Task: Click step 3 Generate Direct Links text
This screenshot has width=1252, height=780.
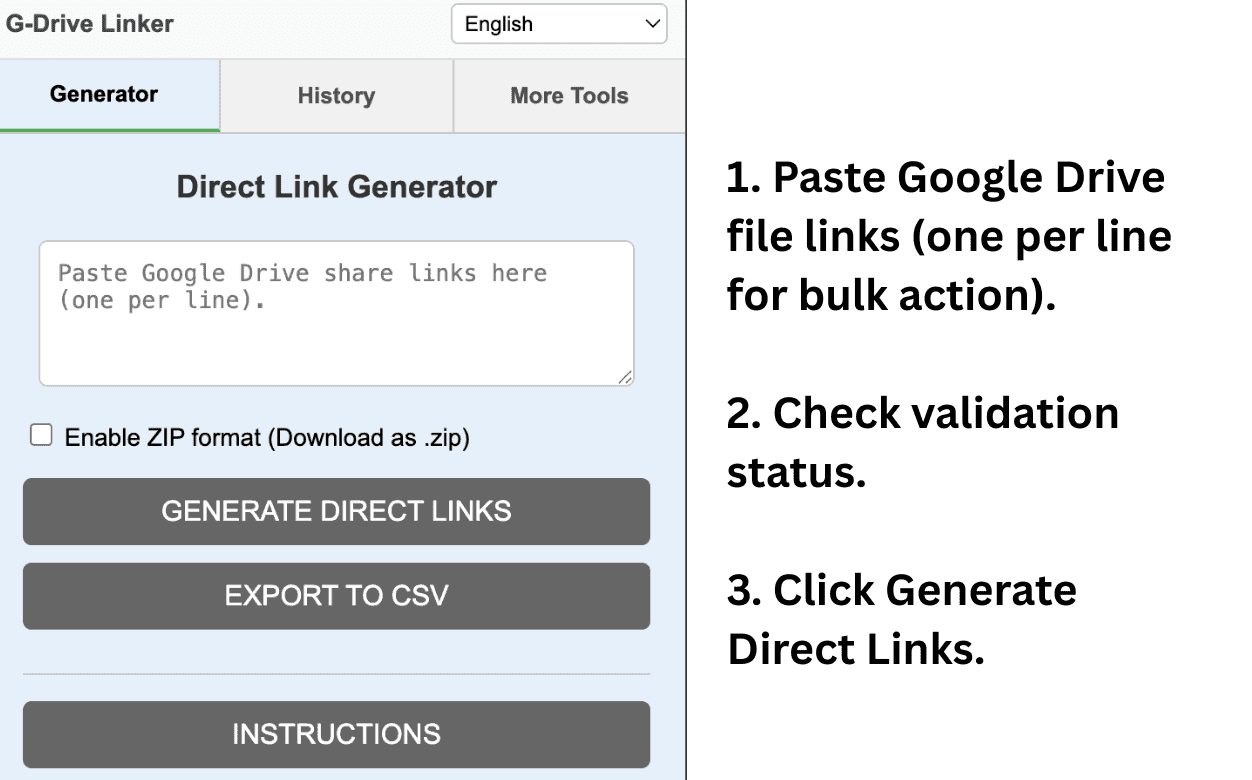Action: click(x=901, y=620)
